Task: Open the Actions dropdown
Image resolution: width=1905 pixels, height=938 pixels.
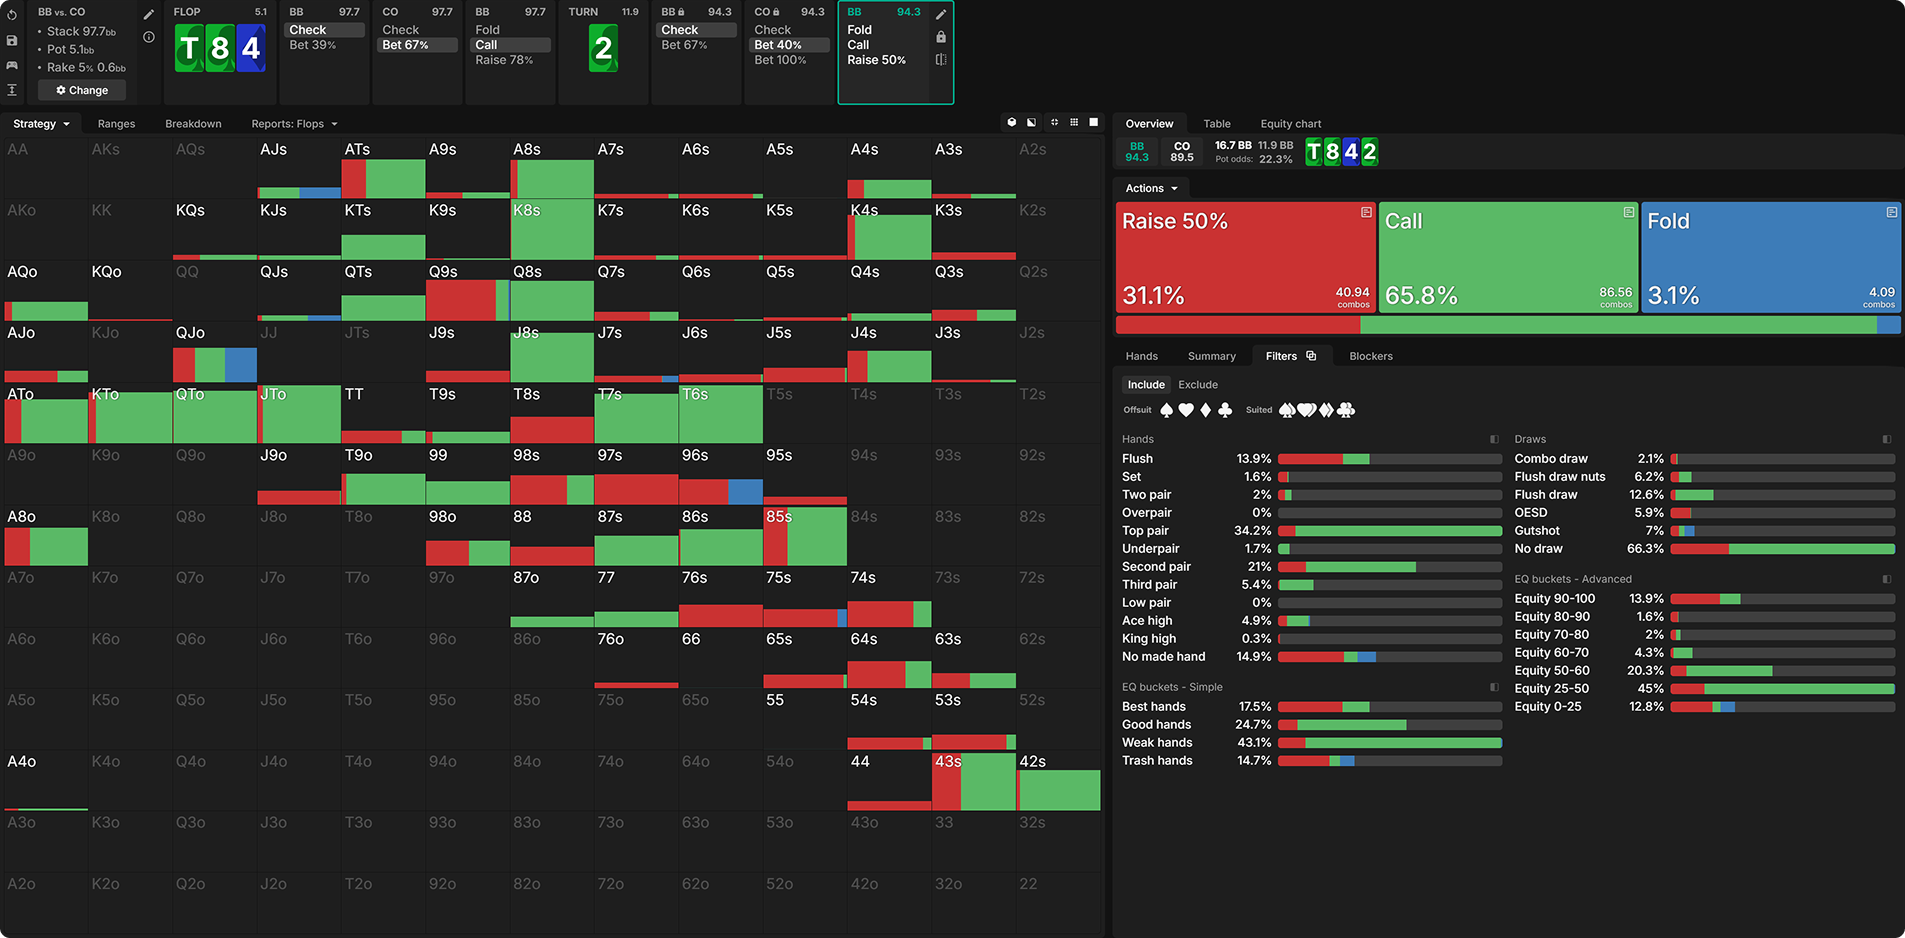Action: (1151, 188)
